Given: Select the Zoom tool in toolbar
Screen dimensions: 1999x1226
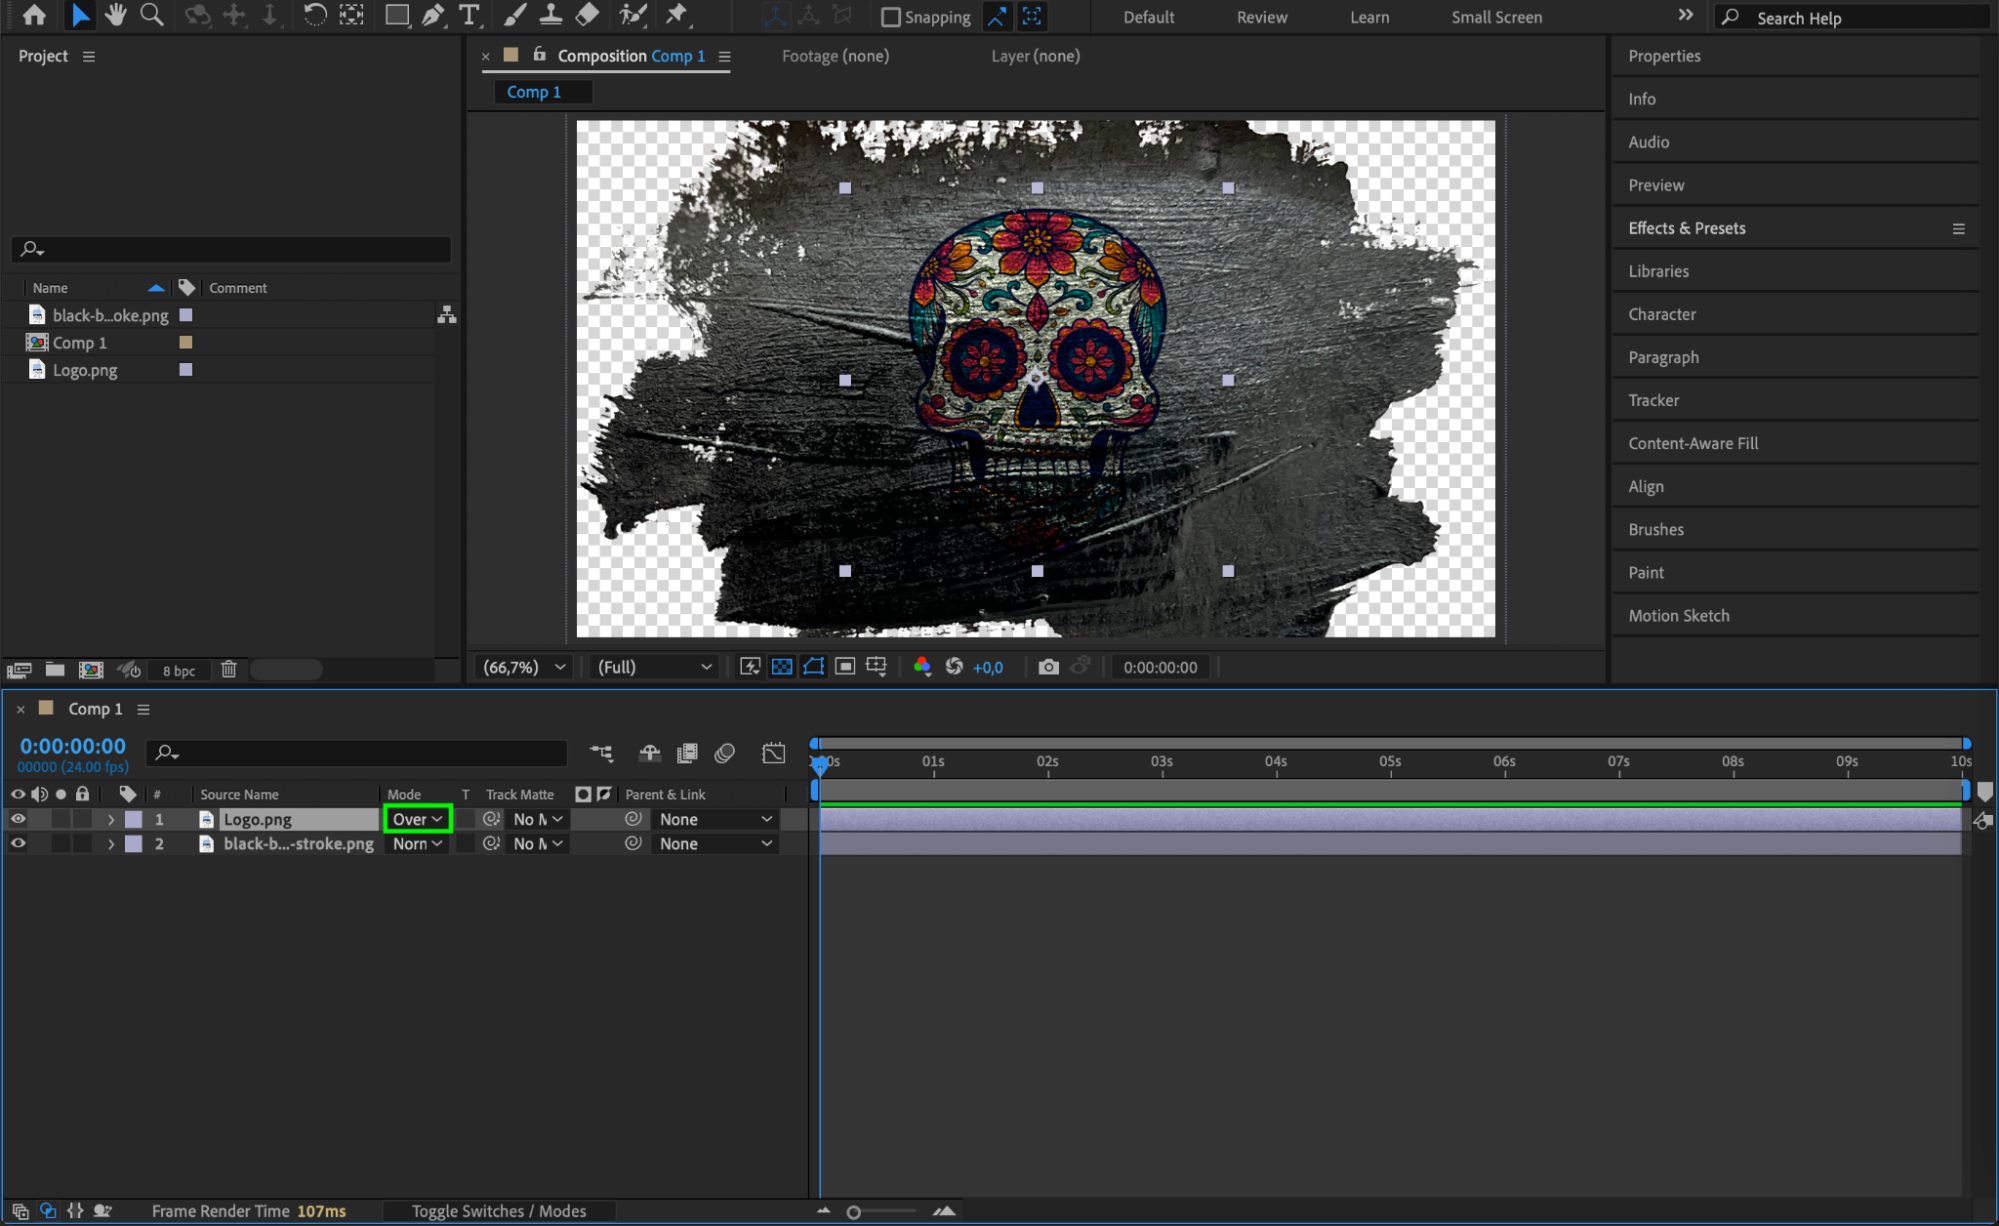Looking at the screenshot, I should [152, 15].
